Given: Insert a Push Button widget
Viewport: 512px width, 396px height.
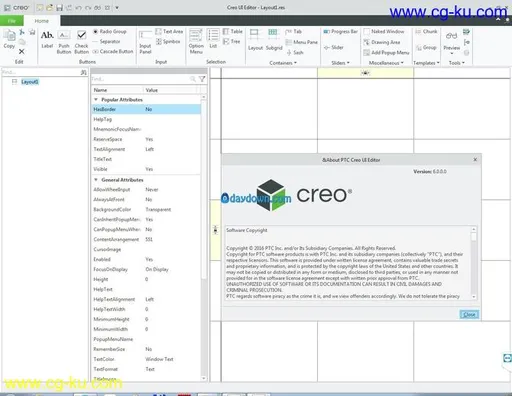Looking at the screenshot, I should [x=64, y=42].
